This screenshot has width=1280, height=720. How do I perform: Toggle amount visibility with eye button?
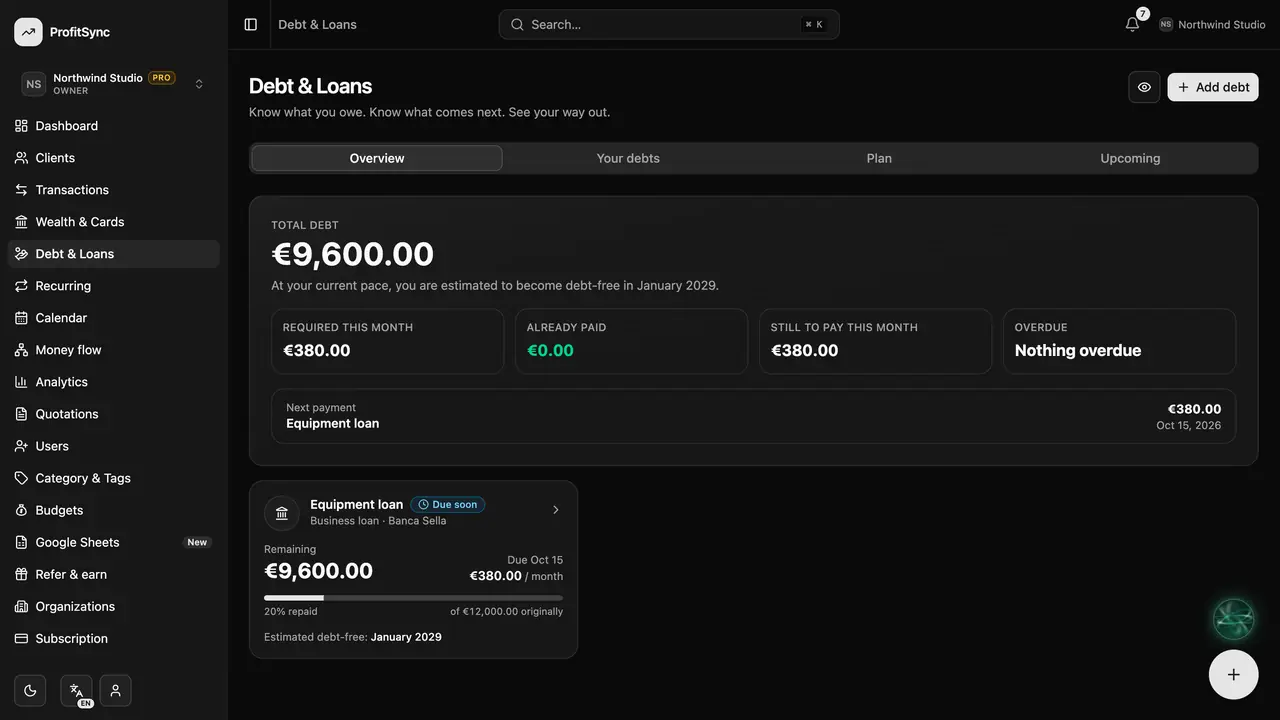(x=1144, y=87)
